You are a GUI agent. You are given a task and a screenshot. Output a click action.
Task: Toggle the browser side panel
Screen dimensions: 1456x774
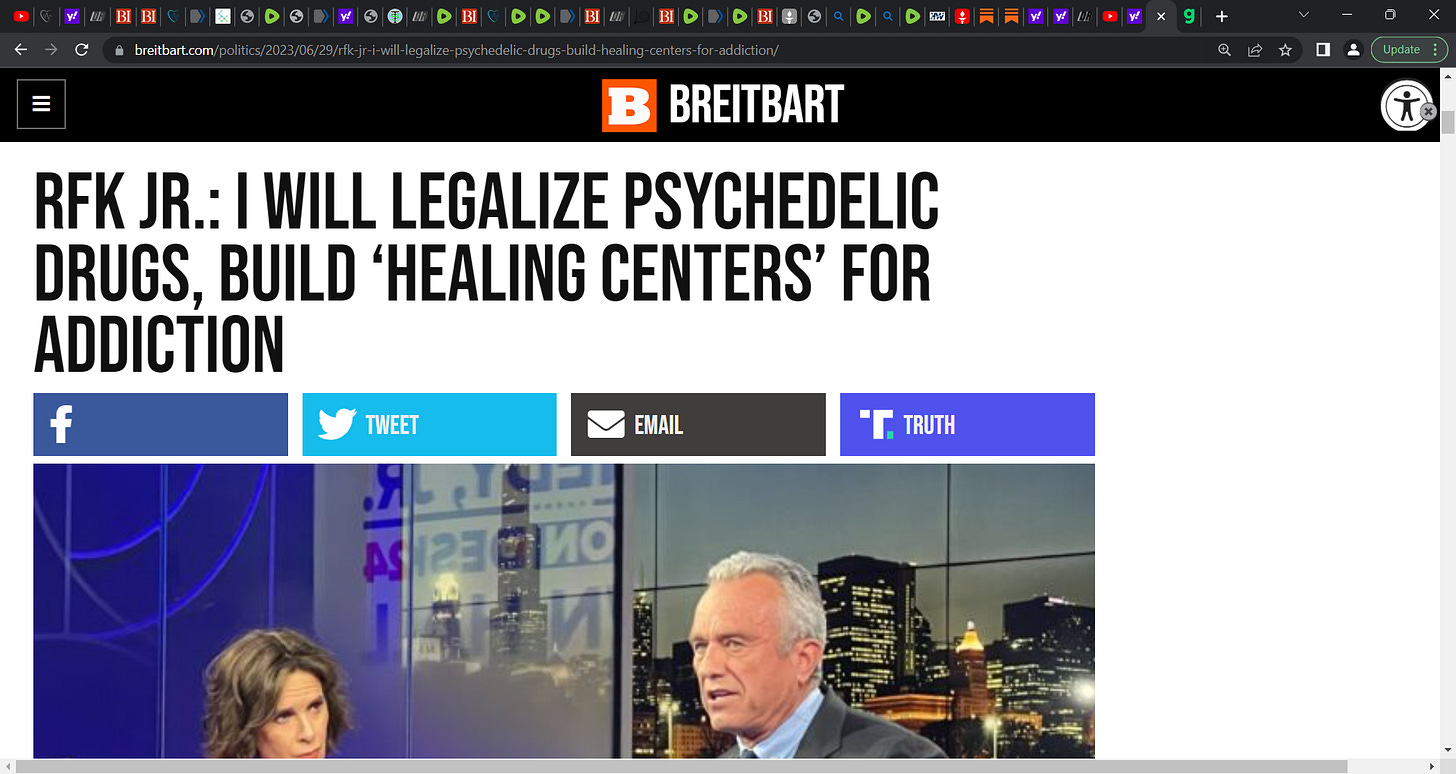click(1322, 50)
